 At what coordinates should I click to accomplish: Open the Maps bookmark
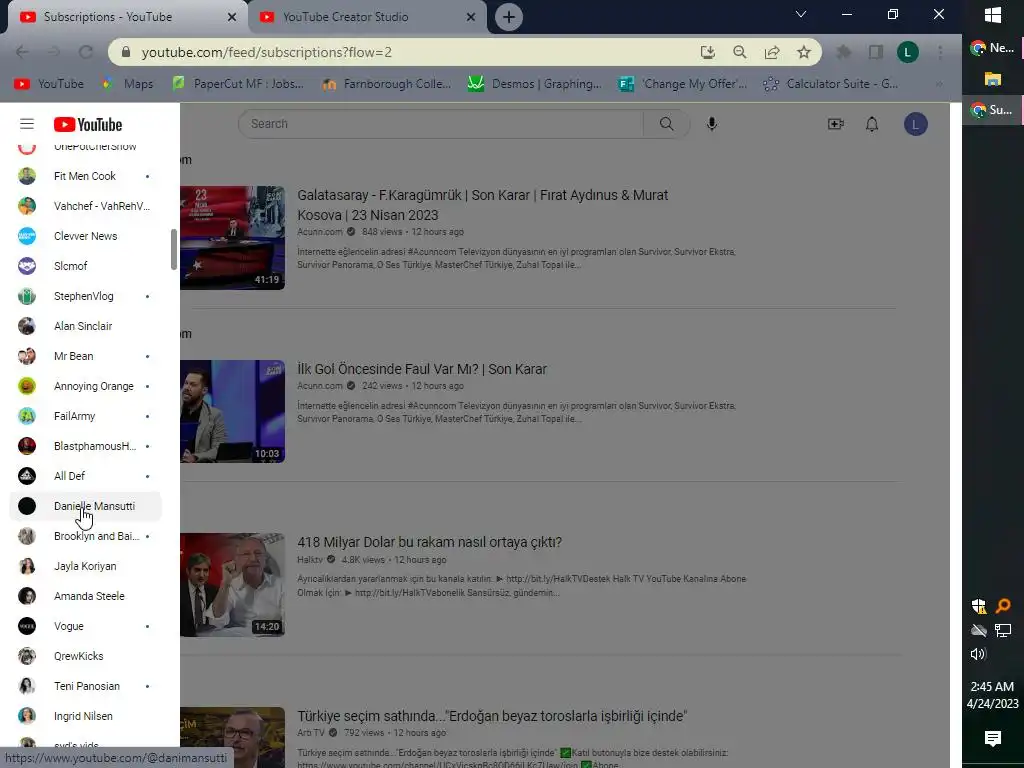128,84
